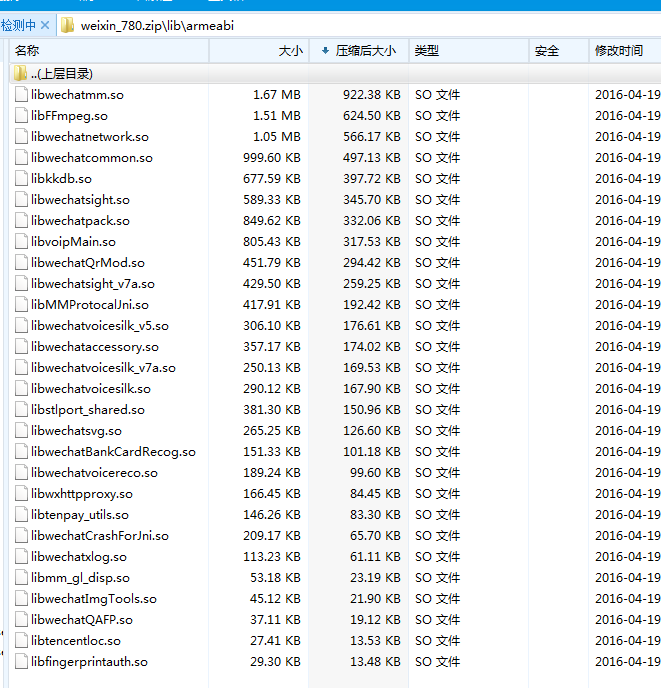Click libtenpay_utils.so file icon
661x688 pixels.
pos(21,515)
